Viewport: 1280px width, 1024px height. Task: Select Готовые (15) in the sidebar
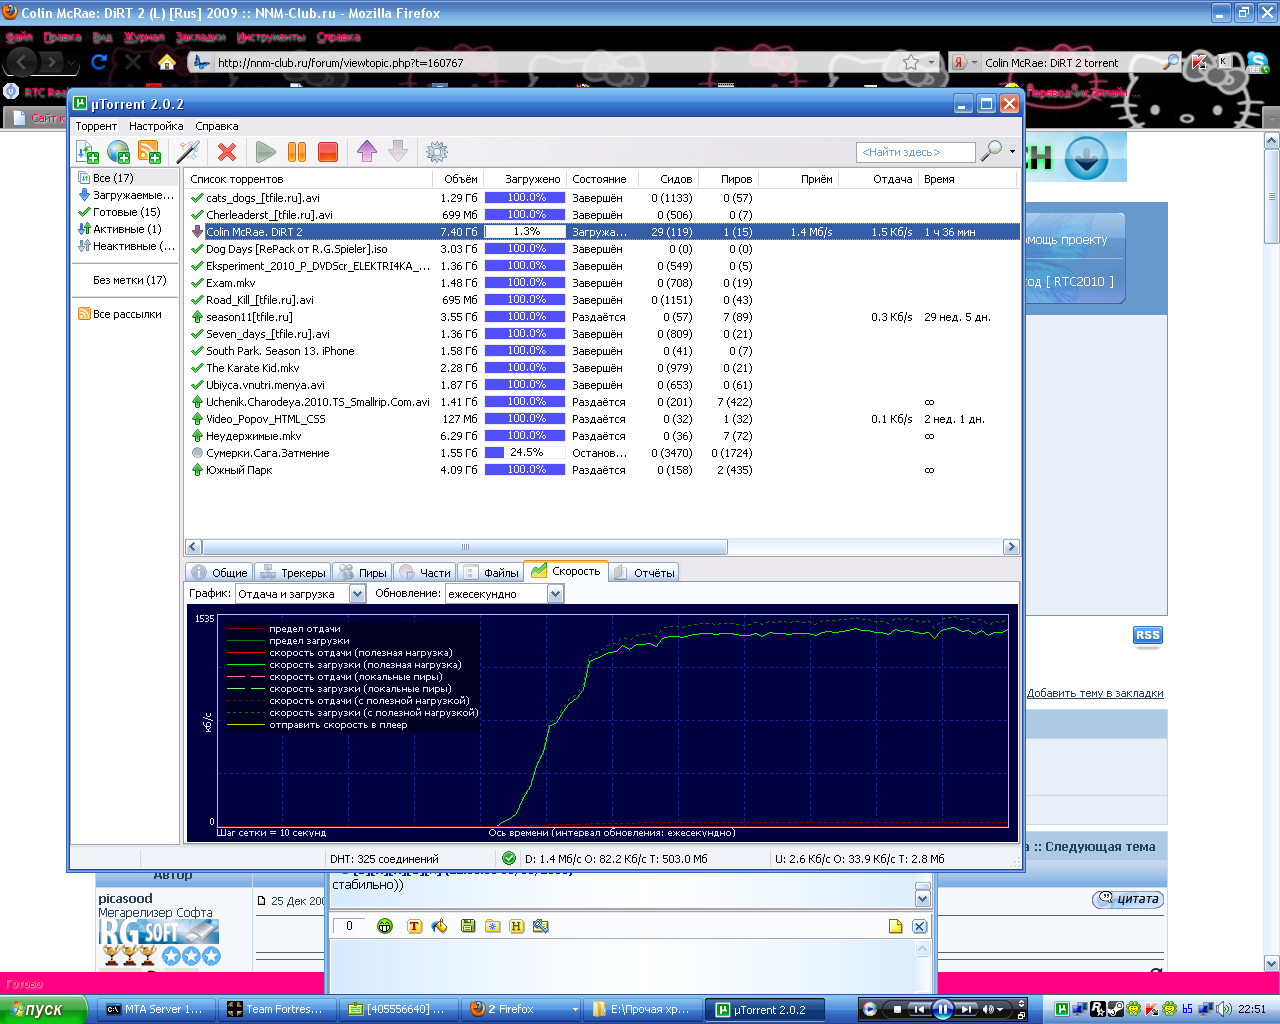(x=126, y=212)
